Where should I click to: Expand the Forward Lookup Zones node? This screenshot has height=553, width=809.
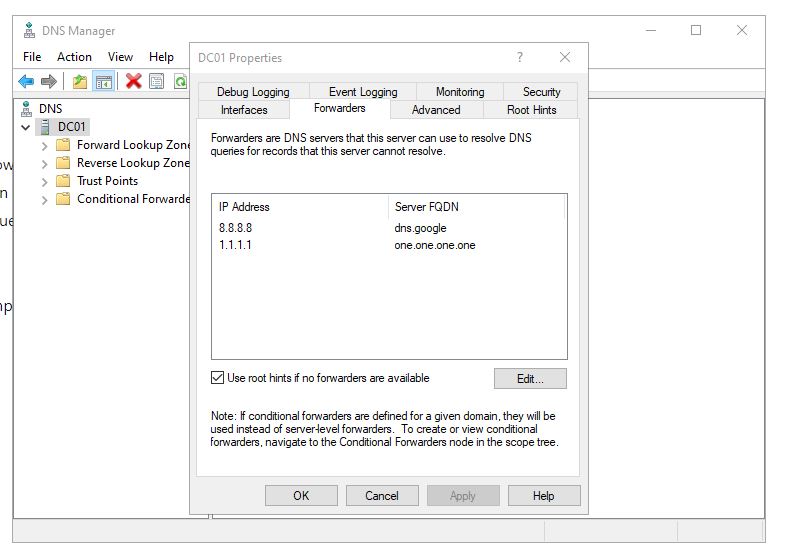pos(44,146)
